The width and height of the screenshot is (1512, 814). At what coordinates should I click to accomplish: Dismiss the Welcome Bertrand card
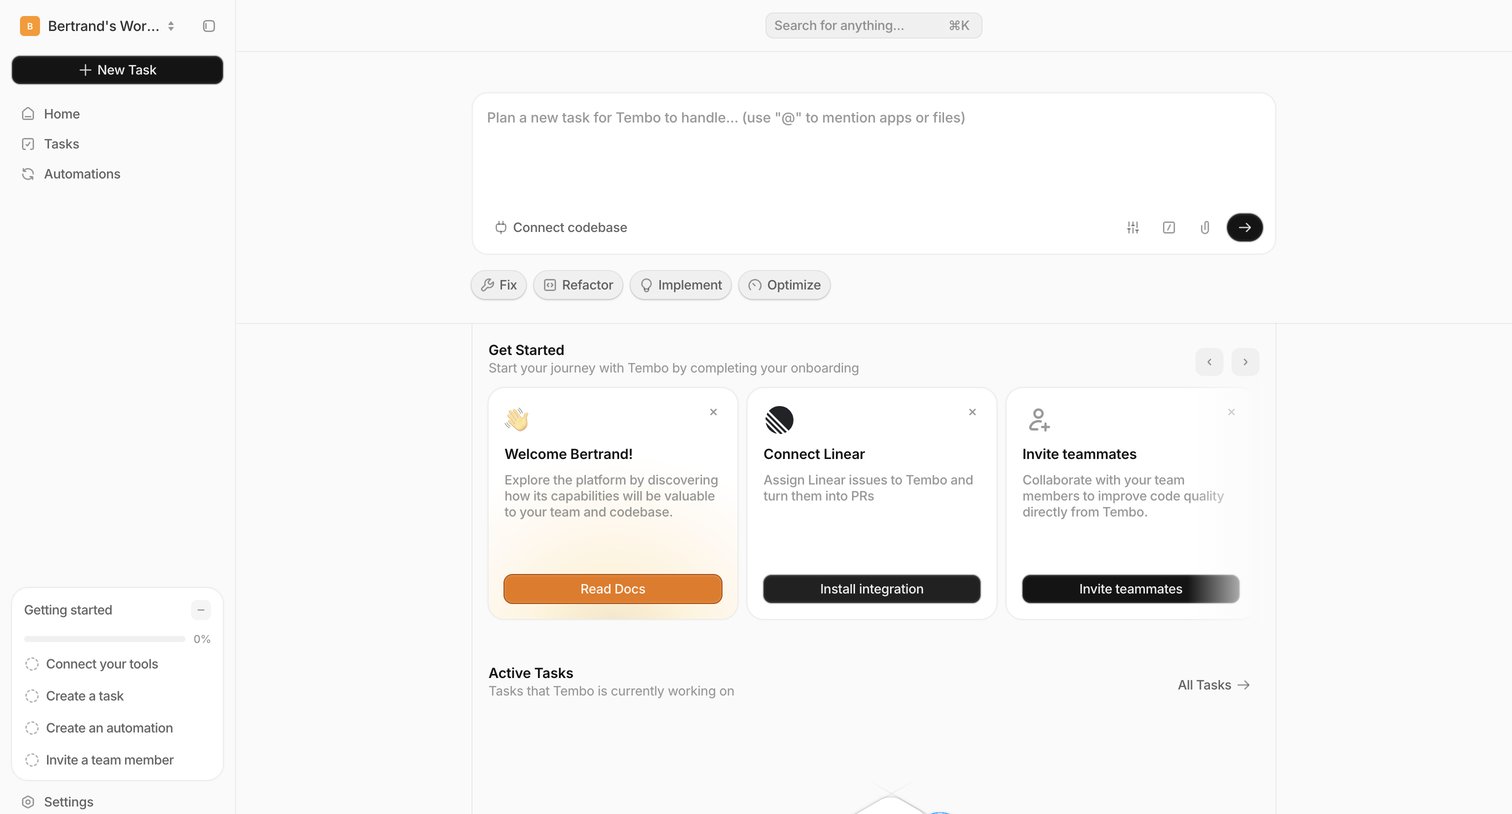pos(713,412)
